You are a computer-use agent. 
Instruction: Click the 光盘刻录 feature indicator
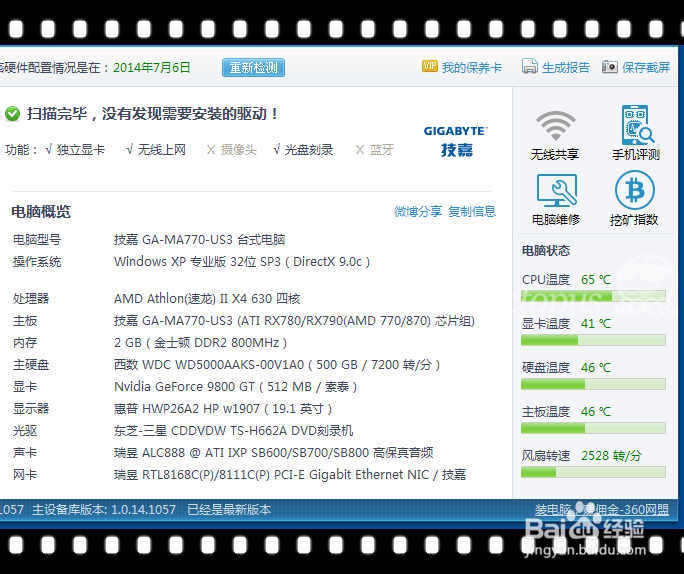point(303,150)
